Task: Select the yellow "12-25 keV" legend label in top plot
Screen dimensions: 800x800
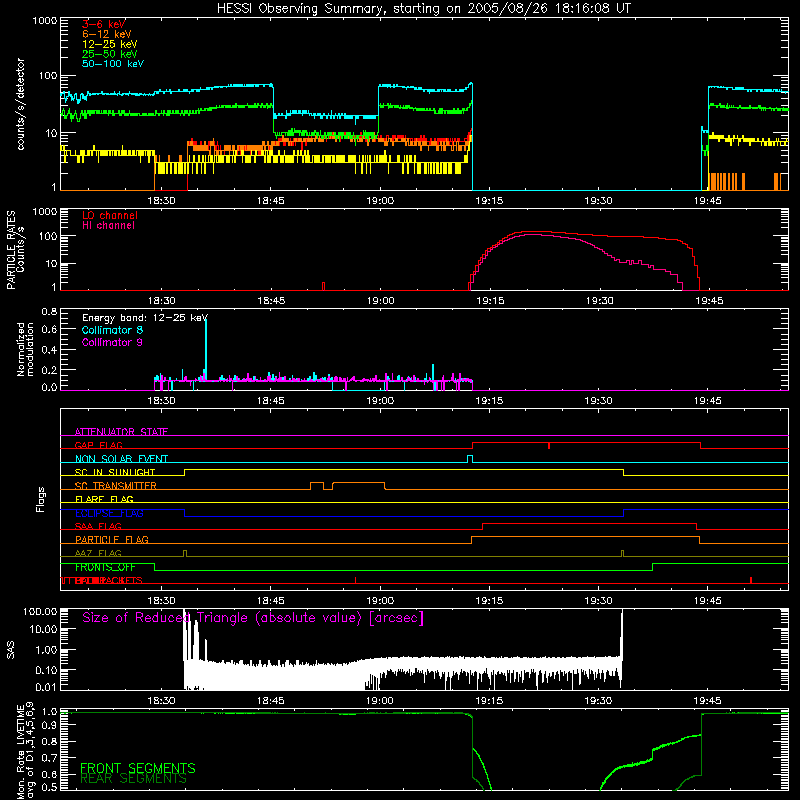Action: (x=110, y=44)
